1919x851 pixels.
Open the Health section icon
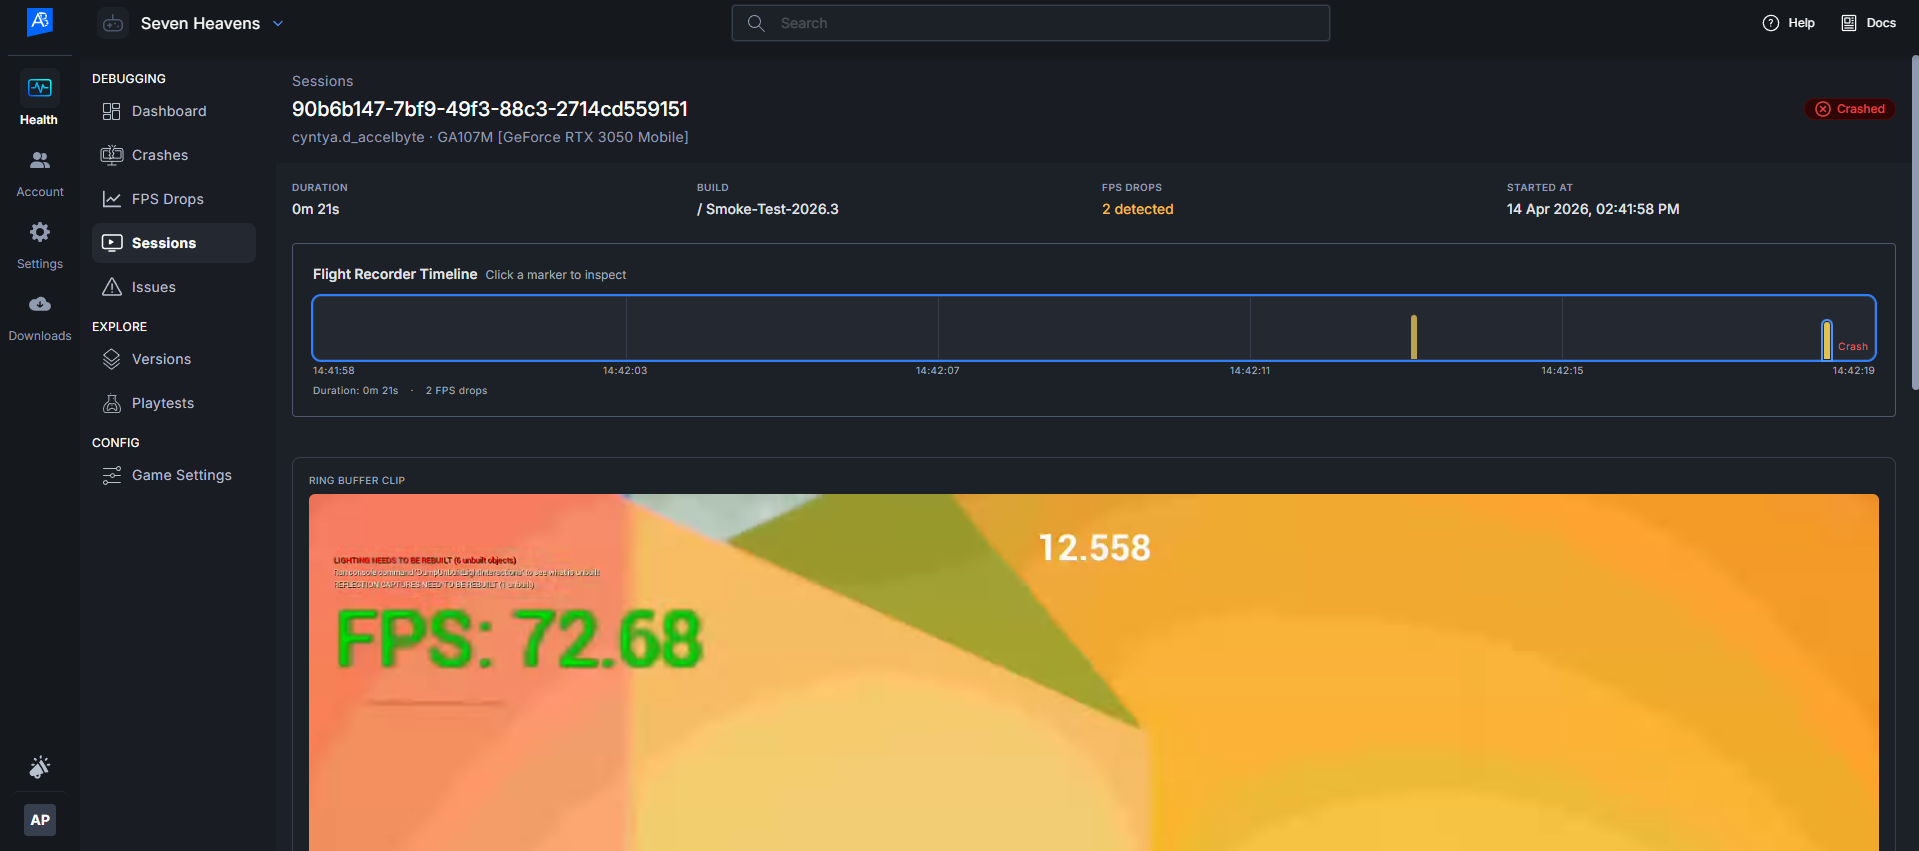tap(40, 89)
